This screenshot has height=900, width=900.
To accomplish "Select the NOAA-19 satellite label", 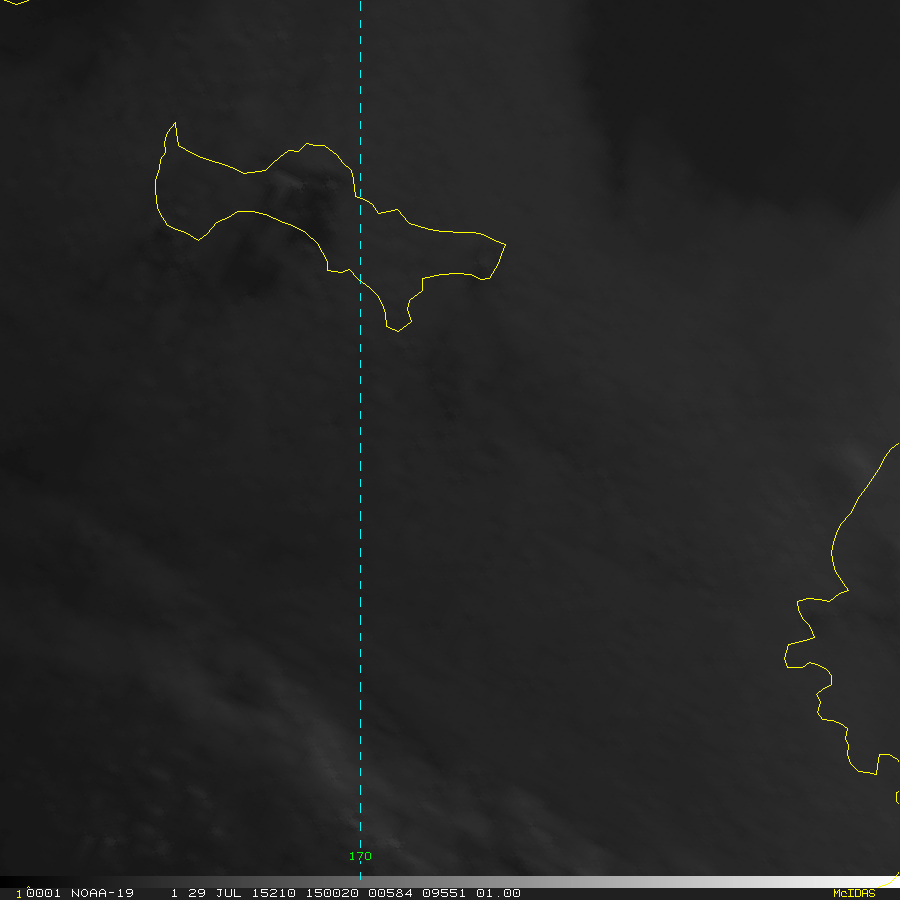I will [102, 893].
